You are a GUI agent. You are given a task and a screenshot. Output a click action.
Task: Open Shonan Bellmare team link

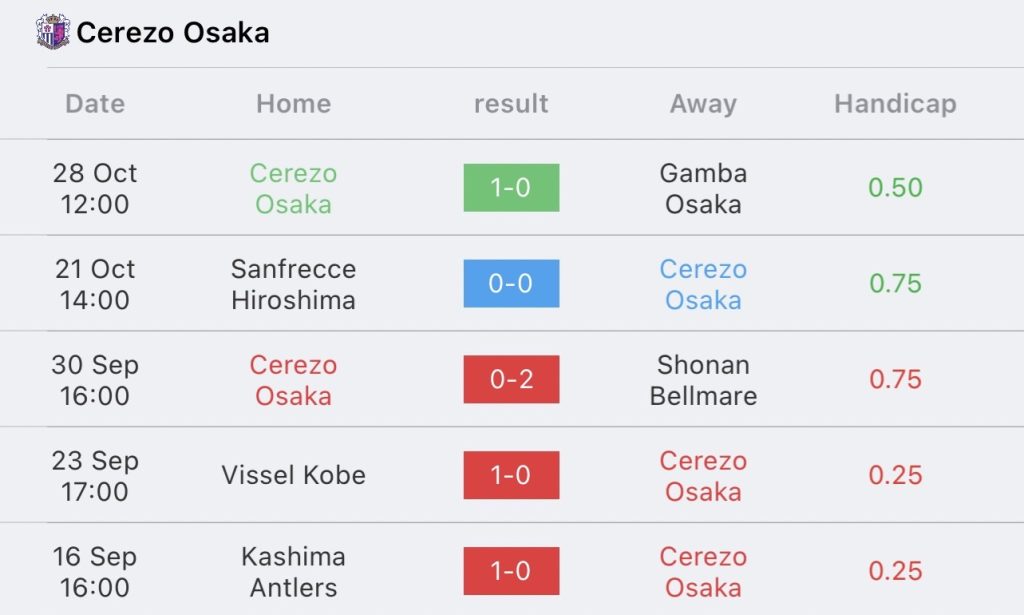pos(703,380)
